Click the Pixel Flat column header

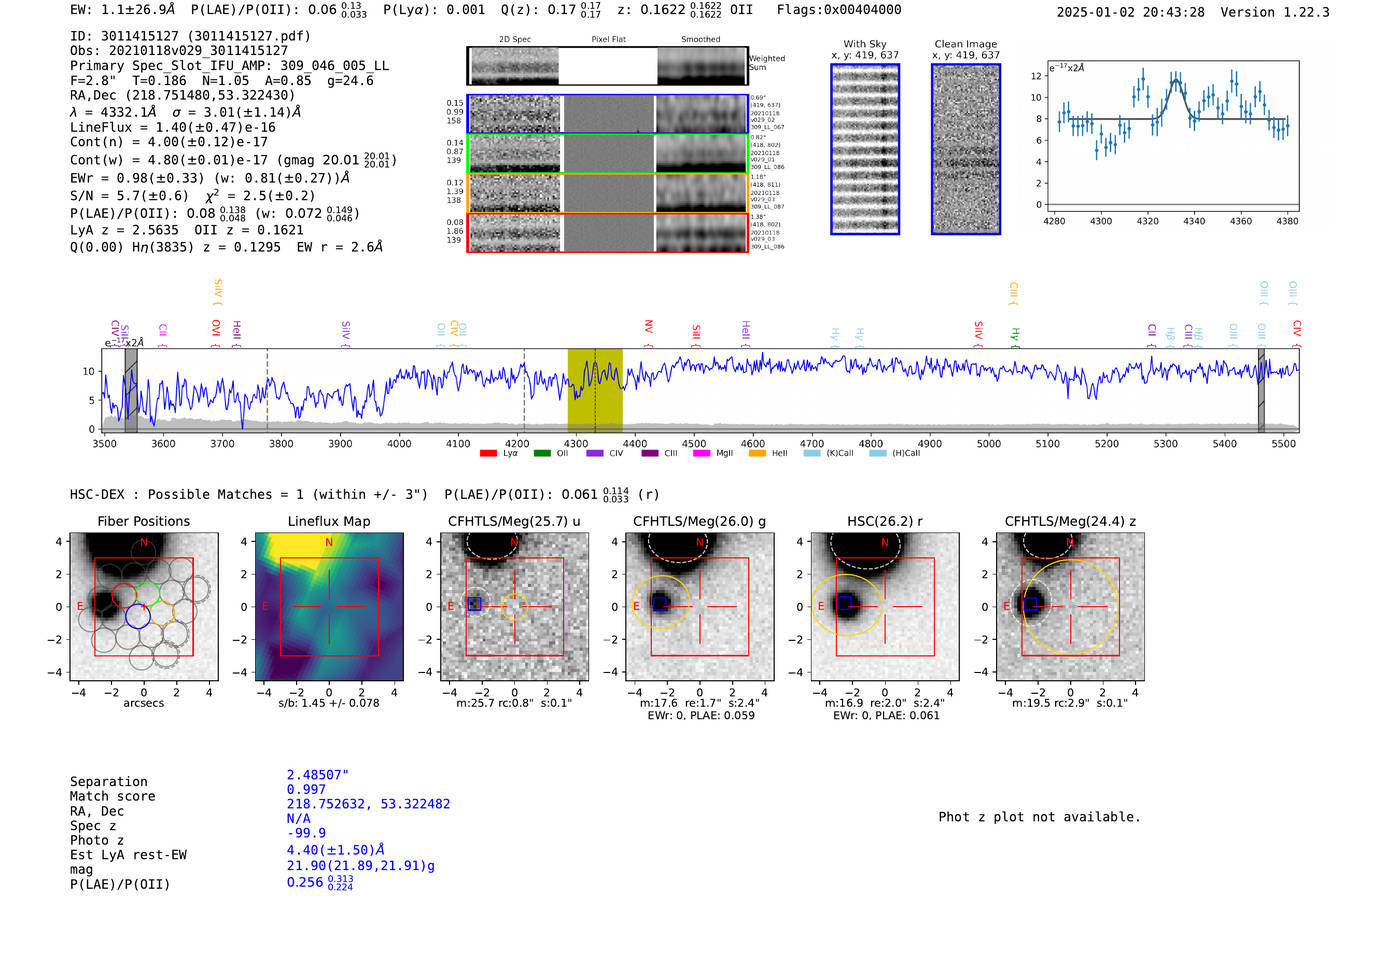pos(608,40)
